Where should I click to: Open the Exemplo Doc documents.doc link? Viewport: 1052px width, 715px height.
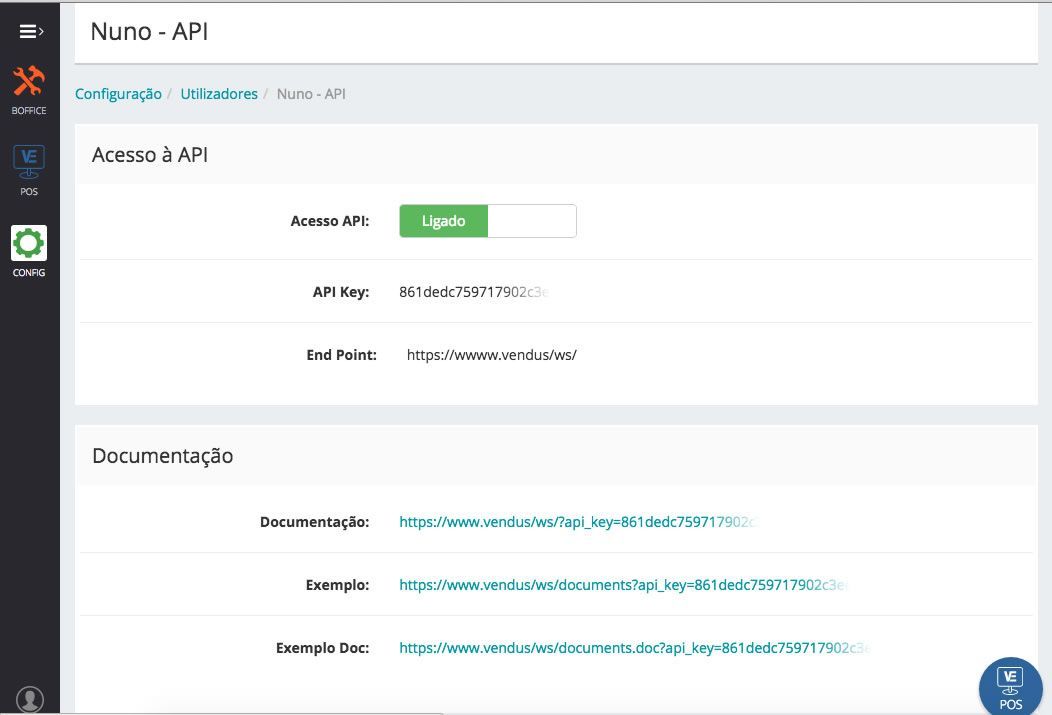[635, 648]
